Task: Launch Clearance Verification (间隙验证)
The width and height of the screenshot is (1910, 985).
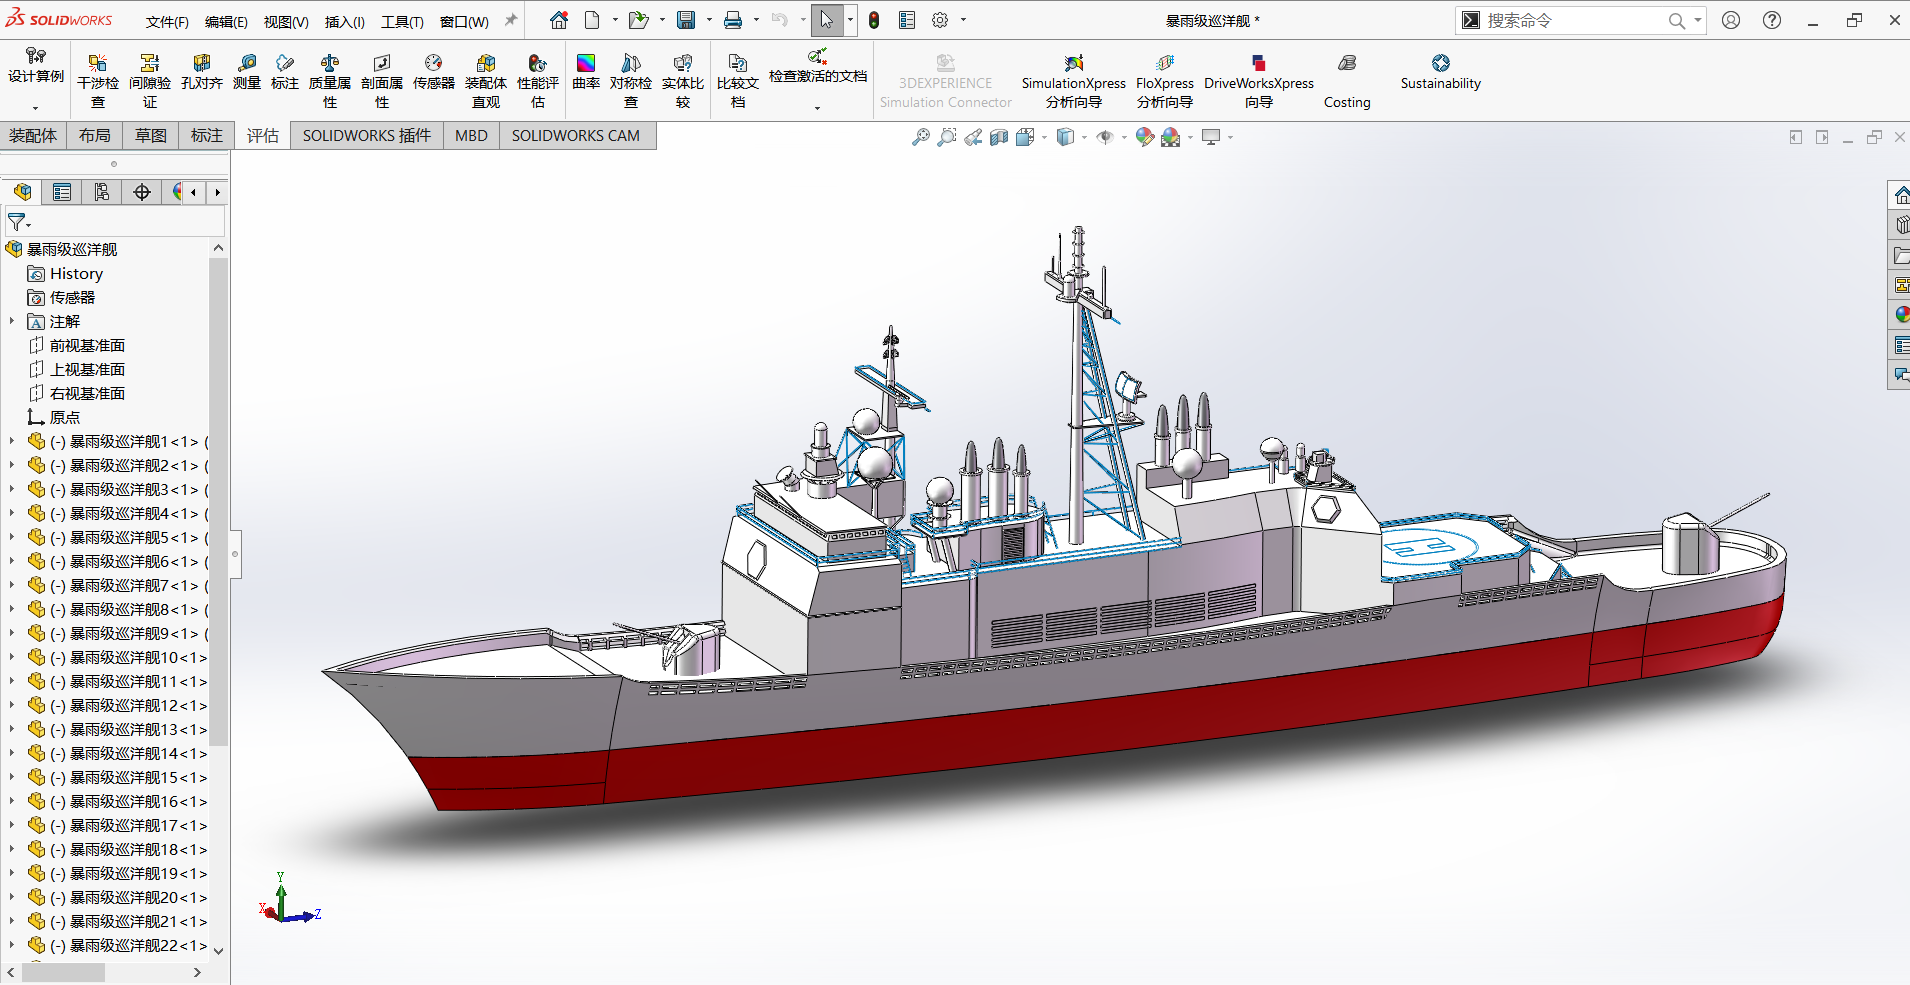Action: (x=150, y=80)
